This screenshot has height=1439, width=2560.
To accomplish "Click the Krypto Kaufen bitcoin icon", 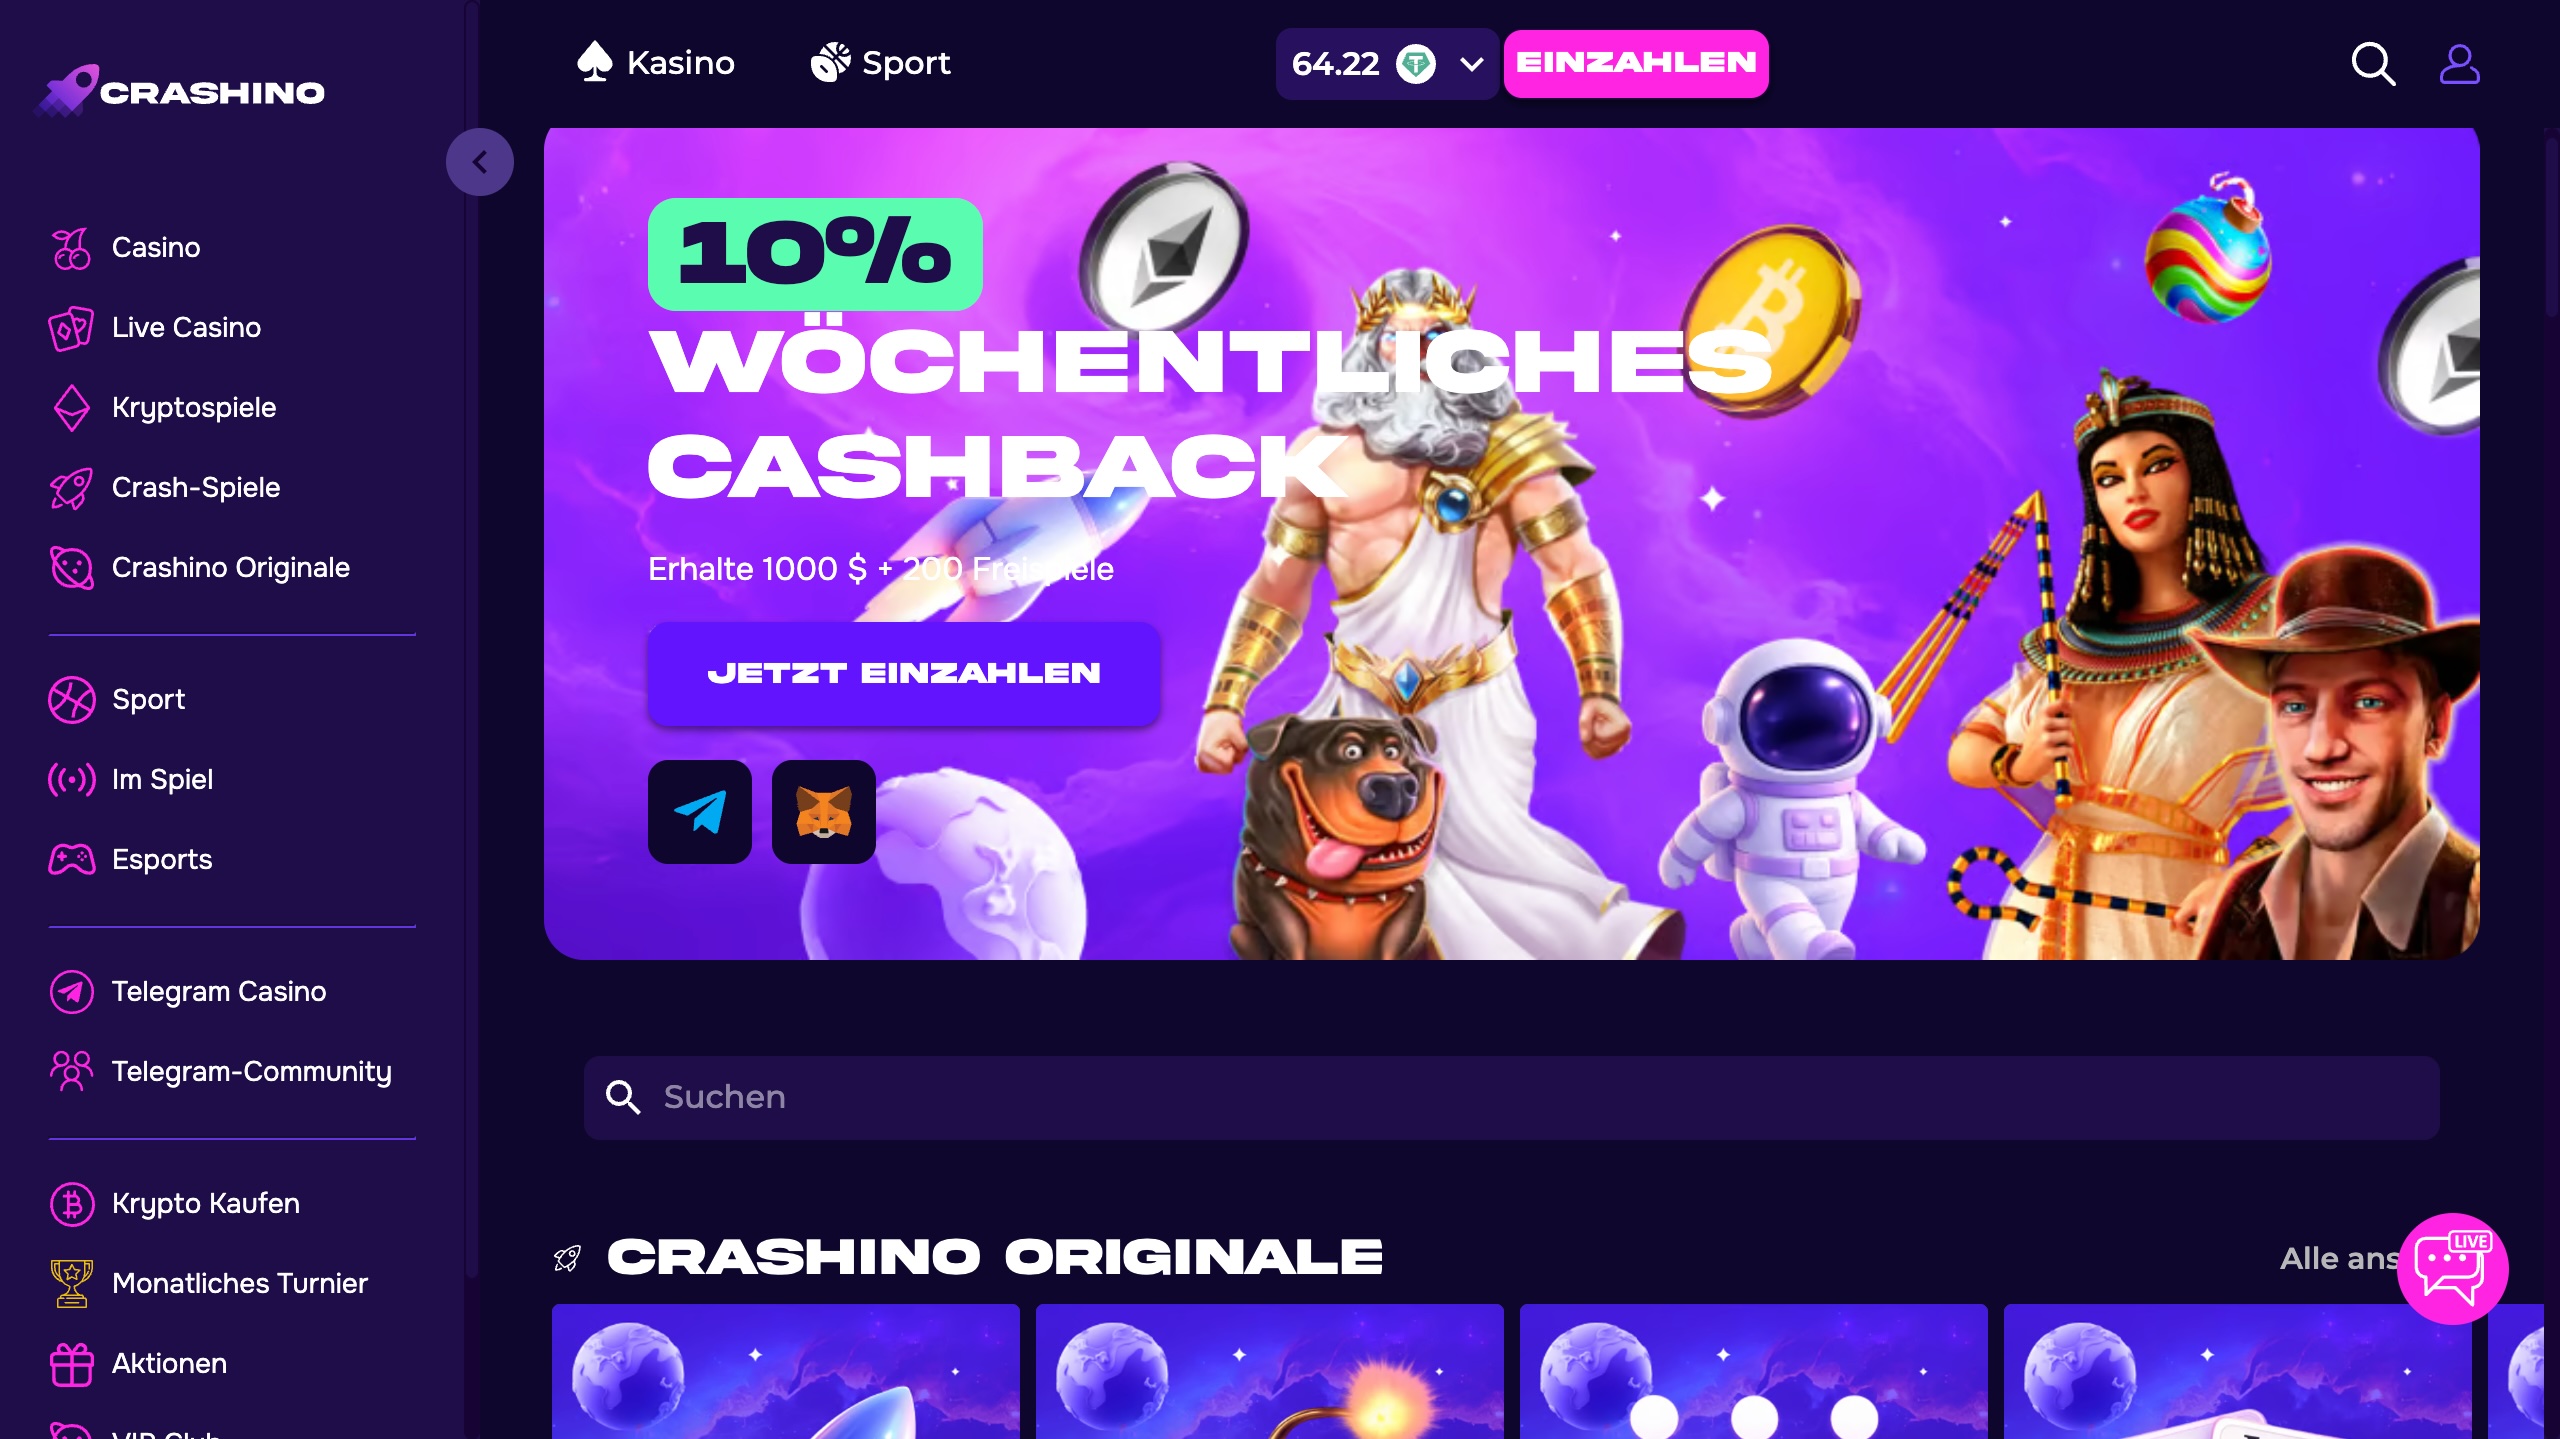I will (72, 1203).
